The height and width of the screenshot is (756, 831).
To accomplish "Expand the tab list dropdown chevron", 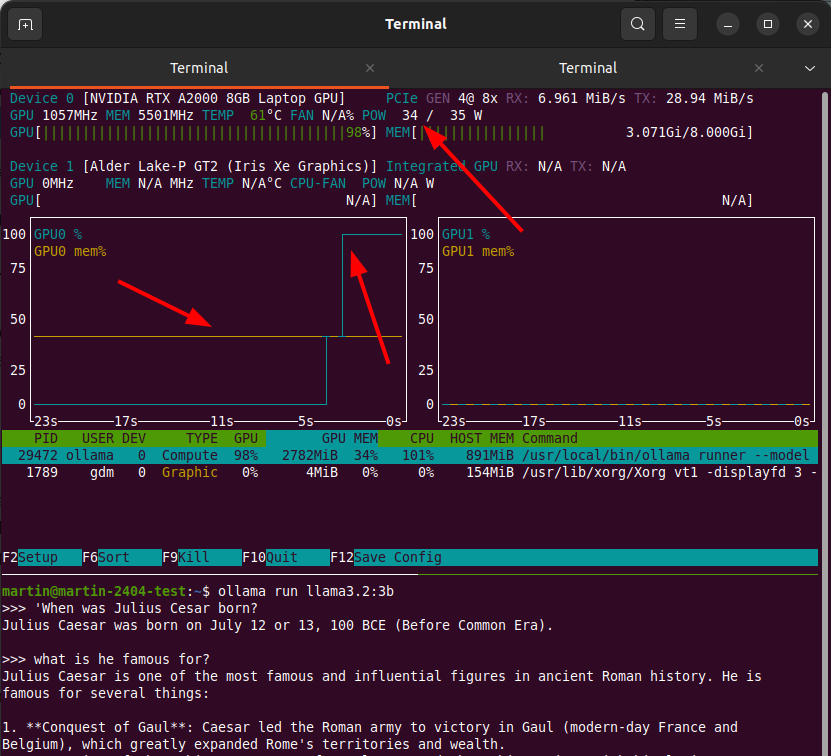I will pos(810,68).
